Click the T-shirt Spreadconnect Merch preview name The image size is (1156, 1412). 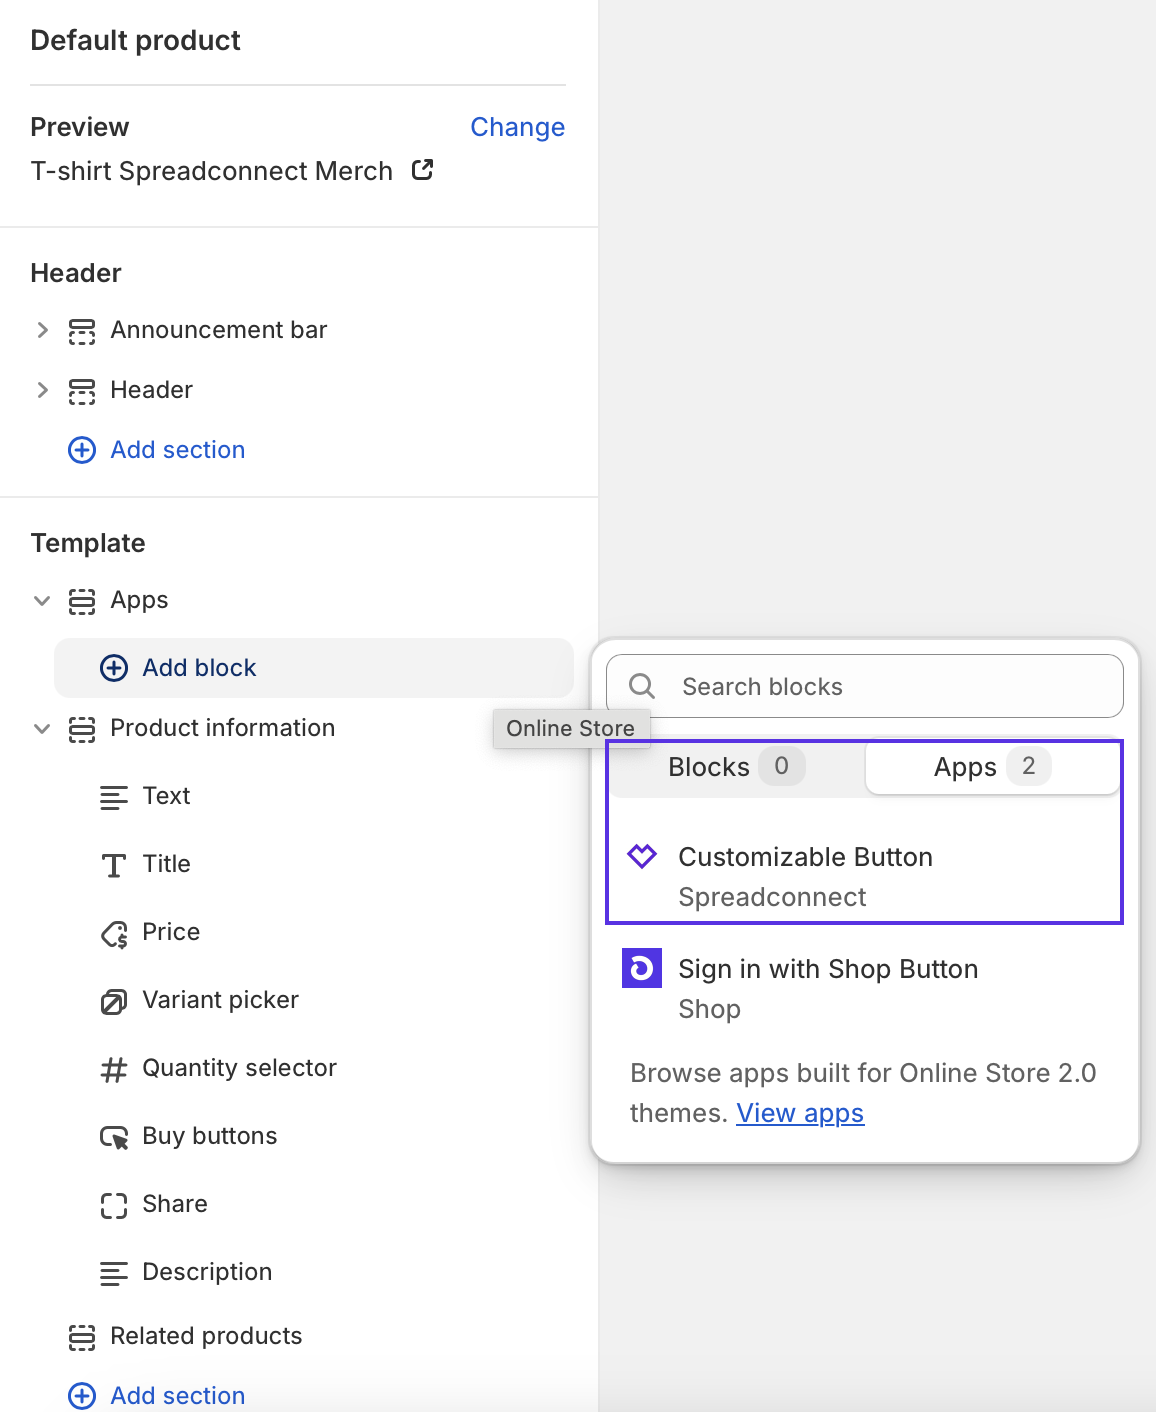[212, 171]
